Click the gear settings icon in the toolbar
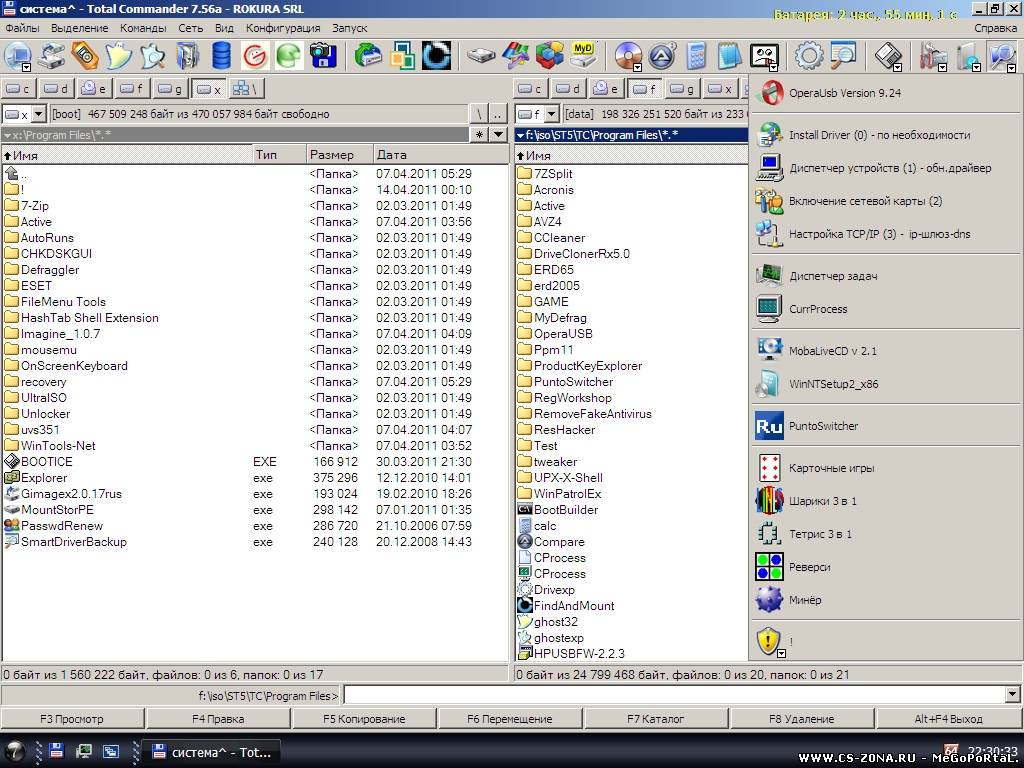Screen dimensions: 1024x768 point(809,56)
